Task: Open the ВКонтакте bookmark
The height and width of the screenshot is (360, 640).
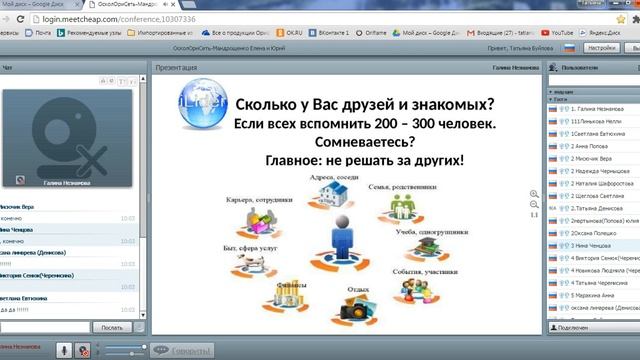Action: (329, 33)
